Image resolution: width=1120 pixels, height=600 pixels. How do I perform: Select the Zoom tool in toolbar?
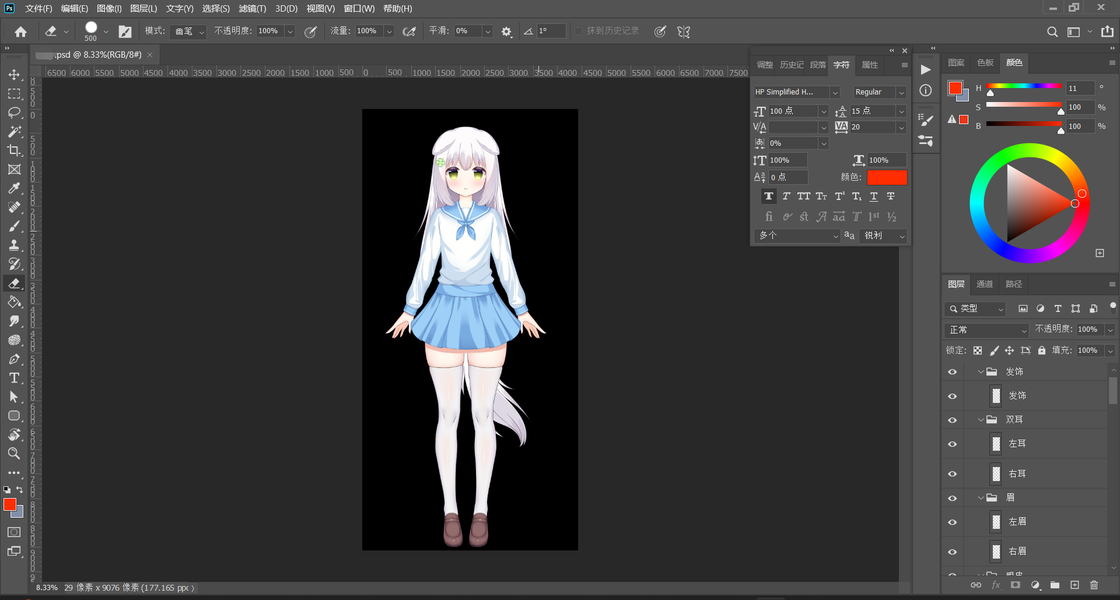pyautogui.click(x=14, y=453)
